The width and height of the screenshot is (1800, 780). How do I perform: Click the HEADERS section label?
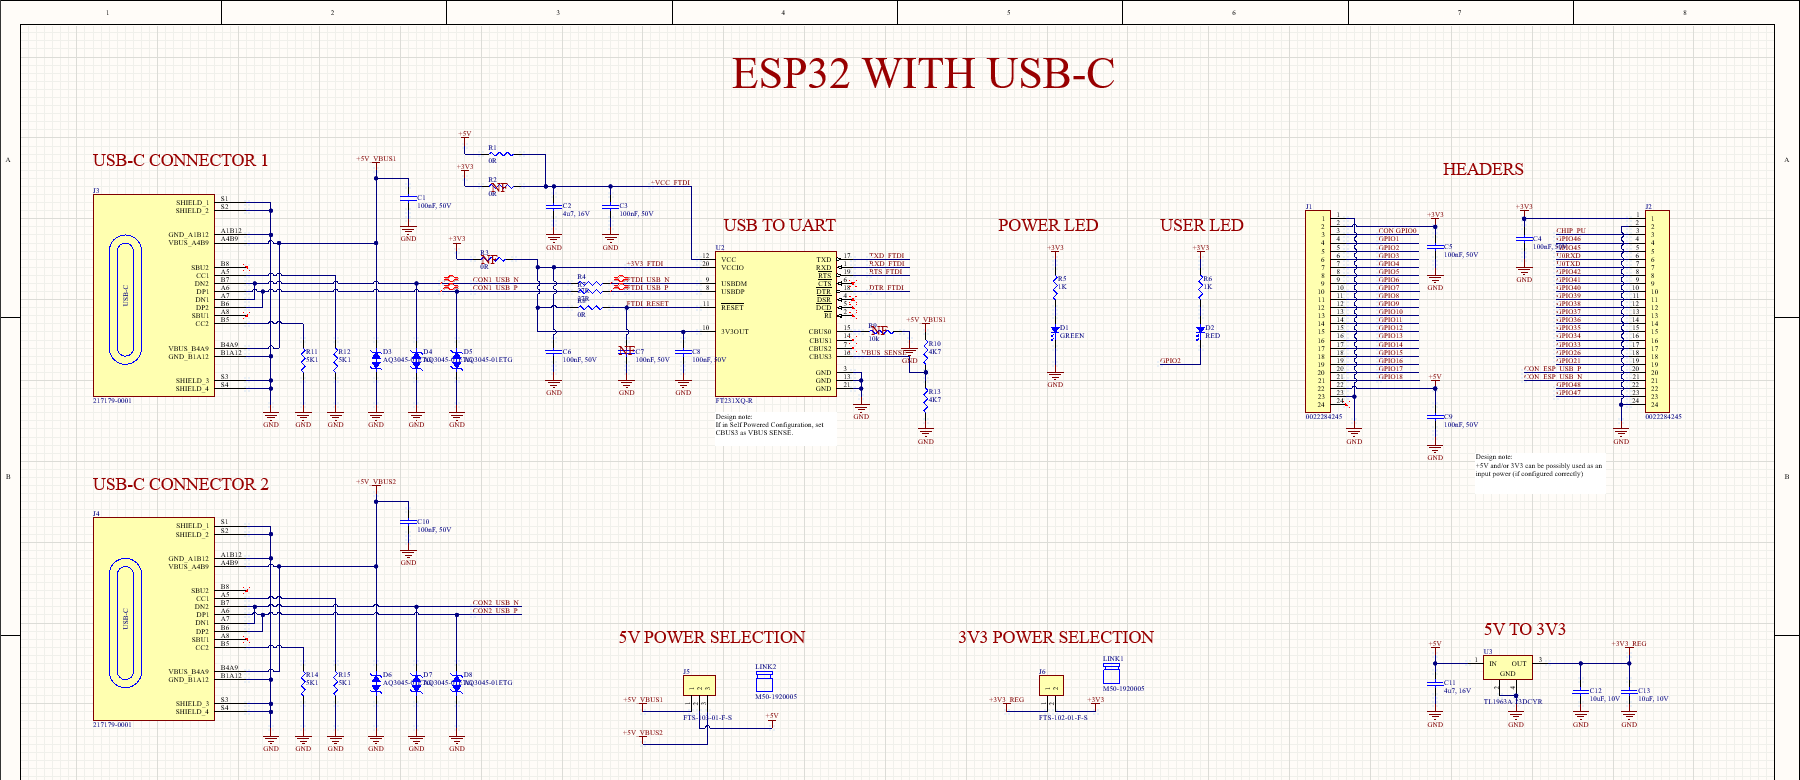click(1482, 170)
